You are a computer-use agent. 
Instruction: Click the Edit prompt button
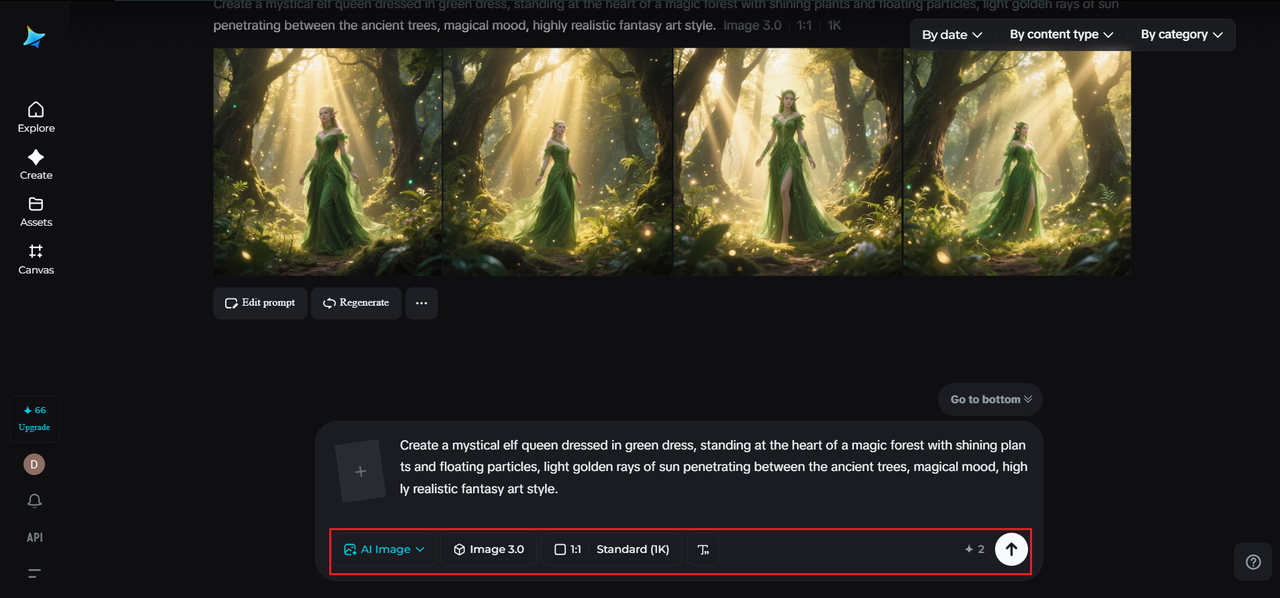[260, 302]
